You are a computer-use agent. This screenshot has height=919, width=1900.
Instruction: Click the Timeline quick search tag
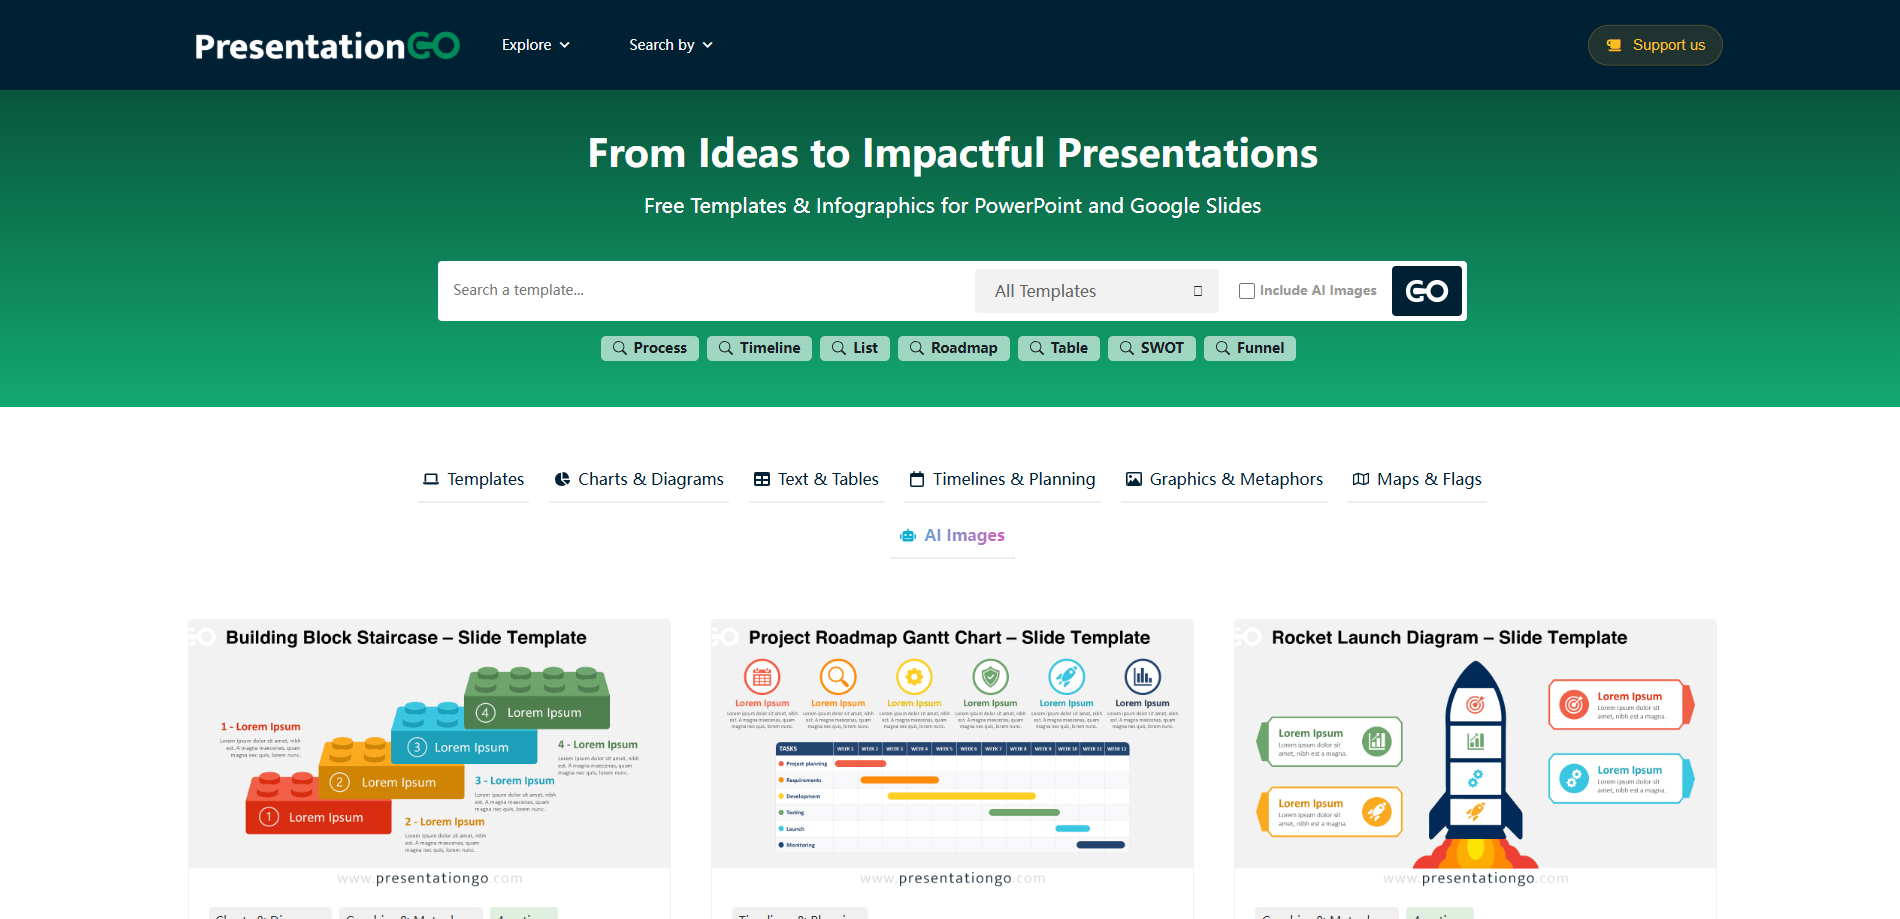click(x=759, y=348)
